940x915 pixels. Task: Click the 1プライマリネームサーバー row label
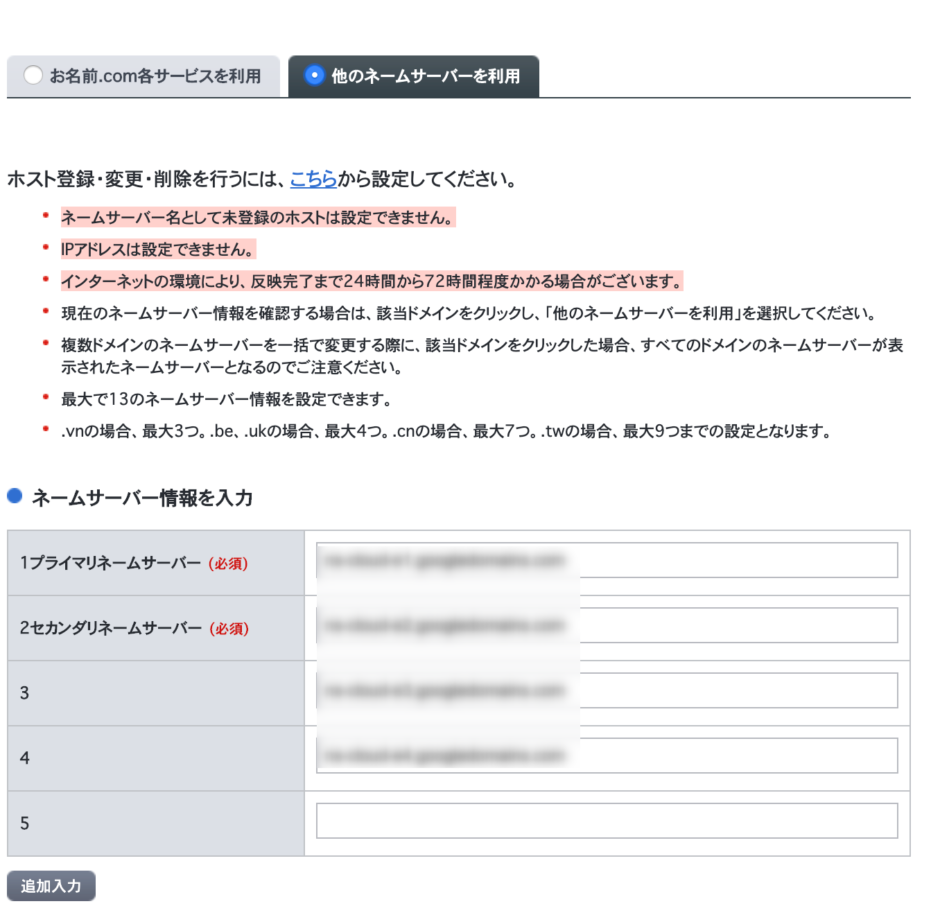[110, 563]
